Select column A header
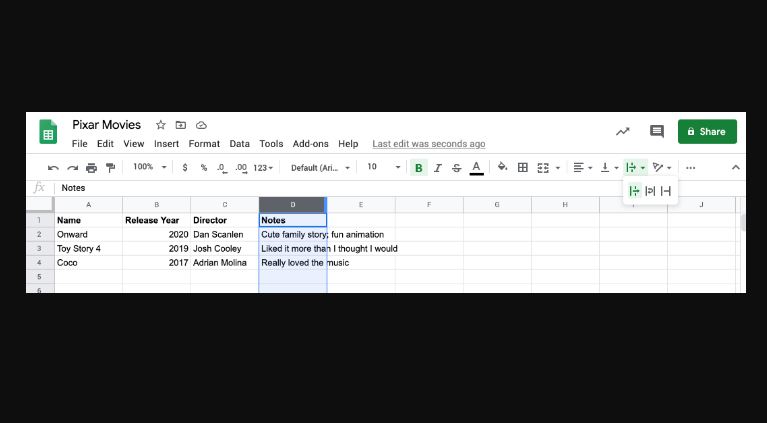The width and height of the screenshot is (767, 423). coord(89,205)
